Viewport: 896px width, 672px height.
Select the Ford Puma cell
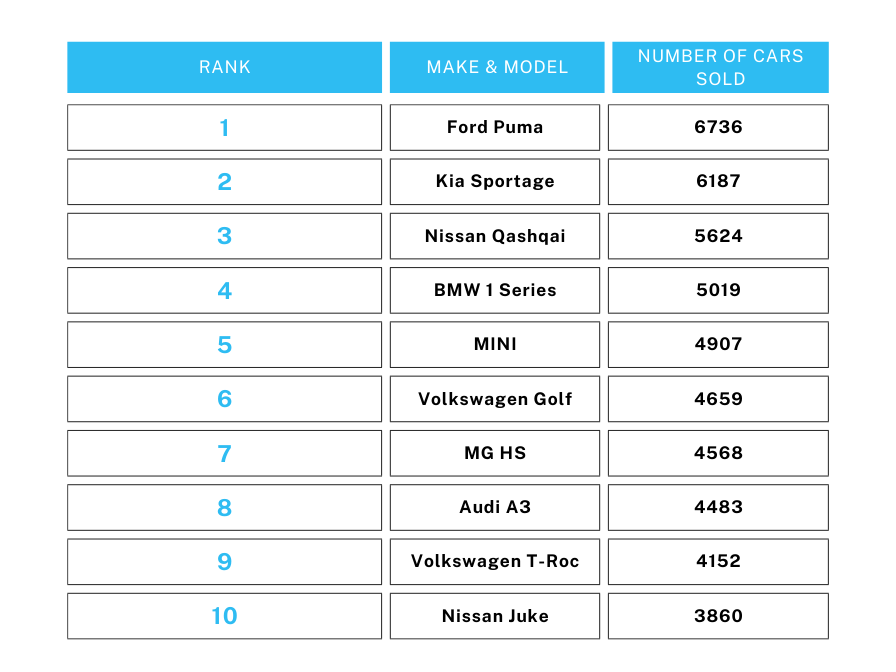[x=495, y=127]
